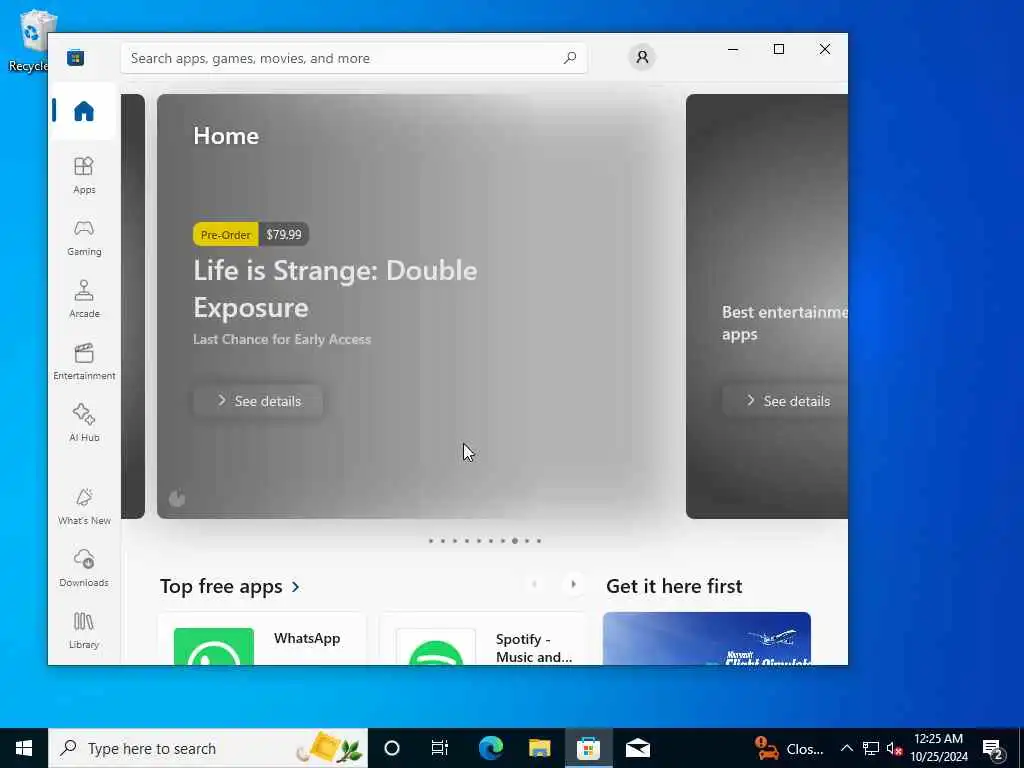Open the WhatsApp app card

(262, 639)
